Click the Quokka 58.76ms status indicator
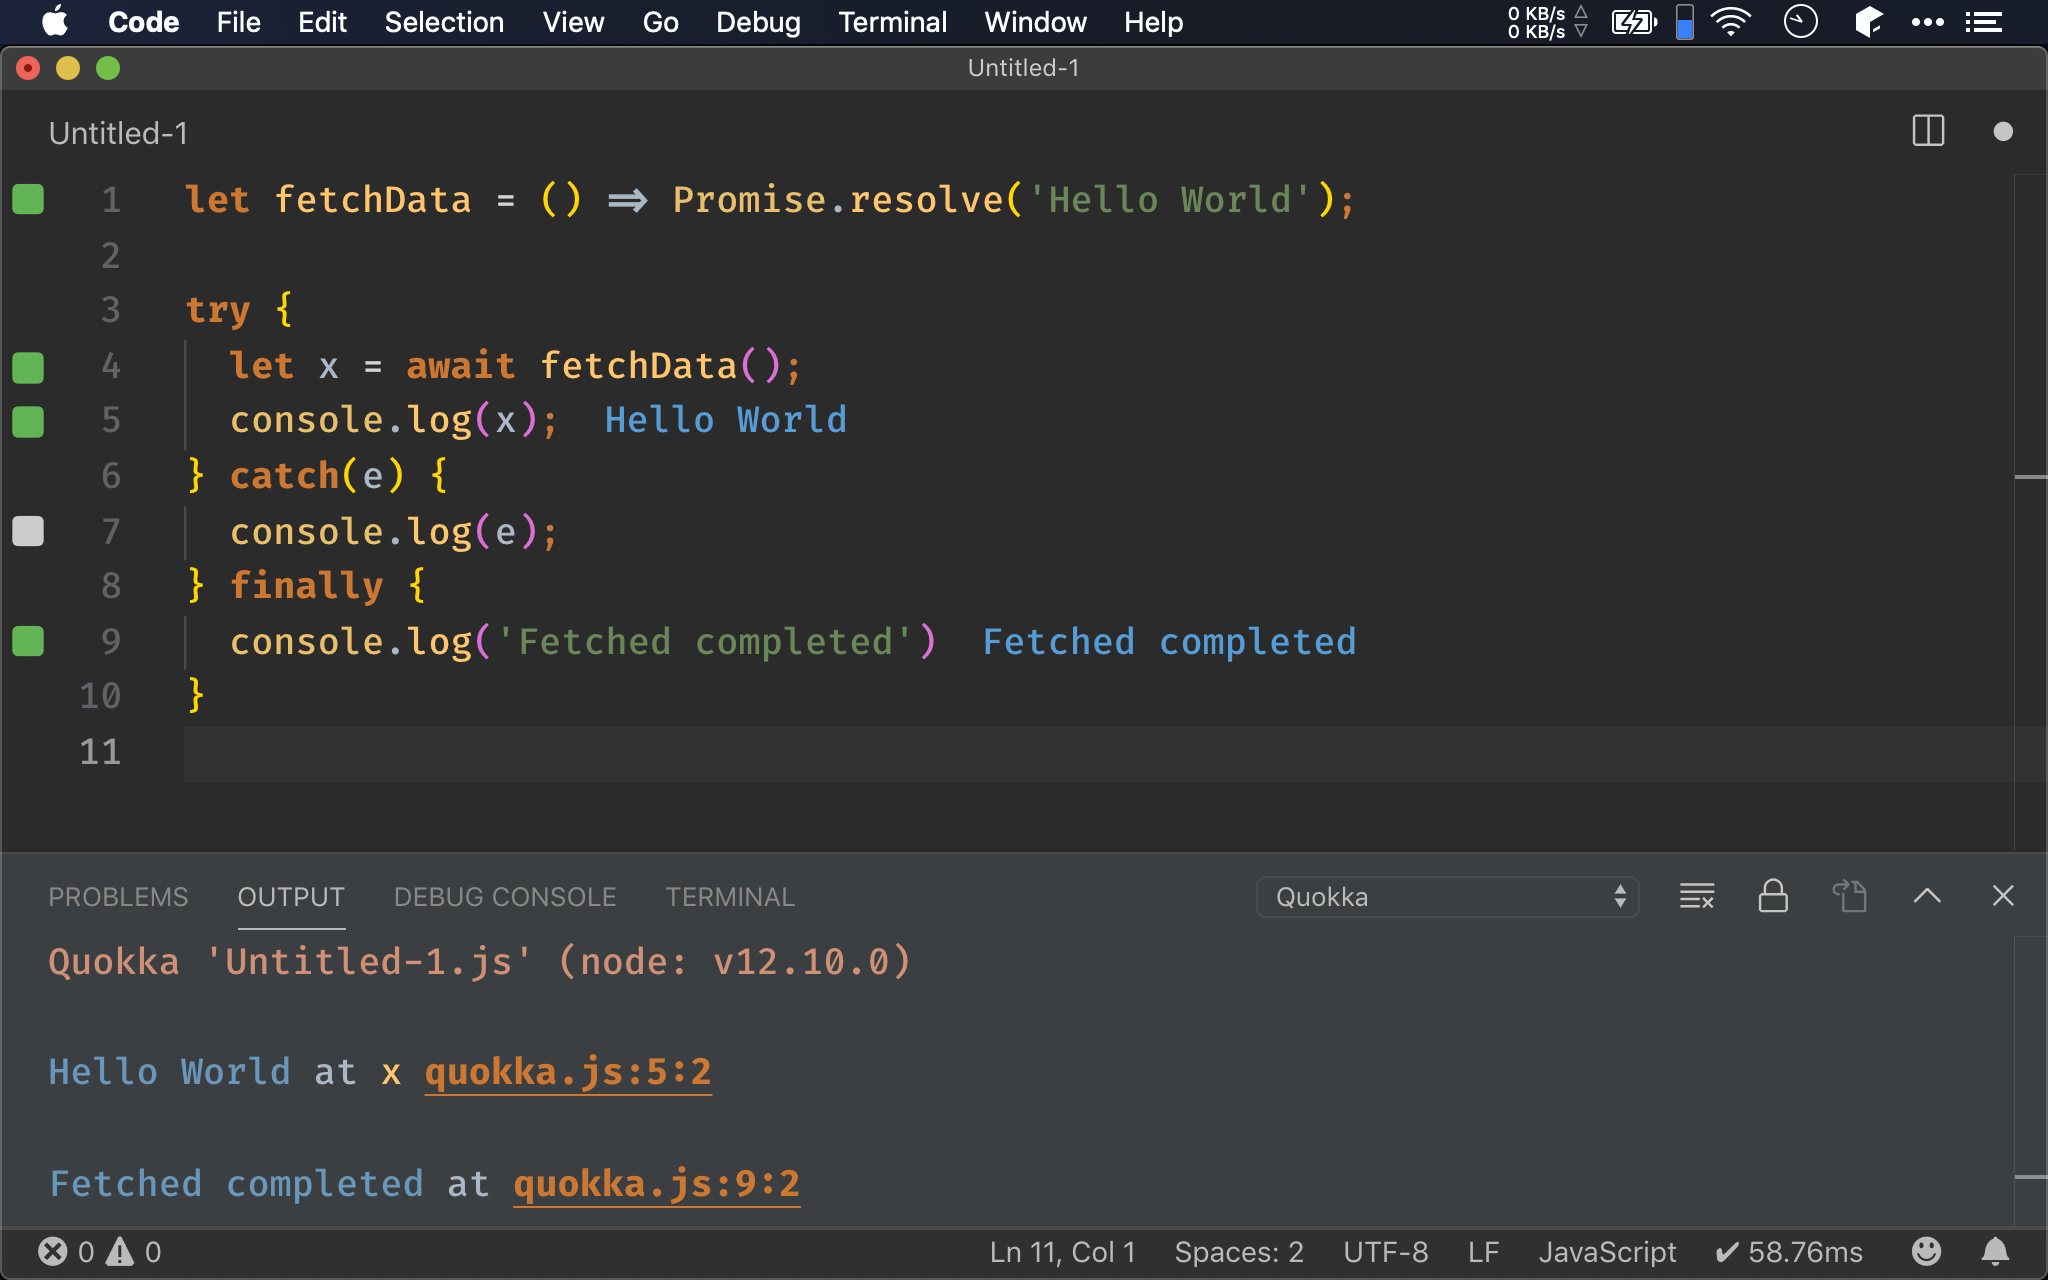The height and width of the screenshot is (1280, 2048). tap(1789, 1252)
